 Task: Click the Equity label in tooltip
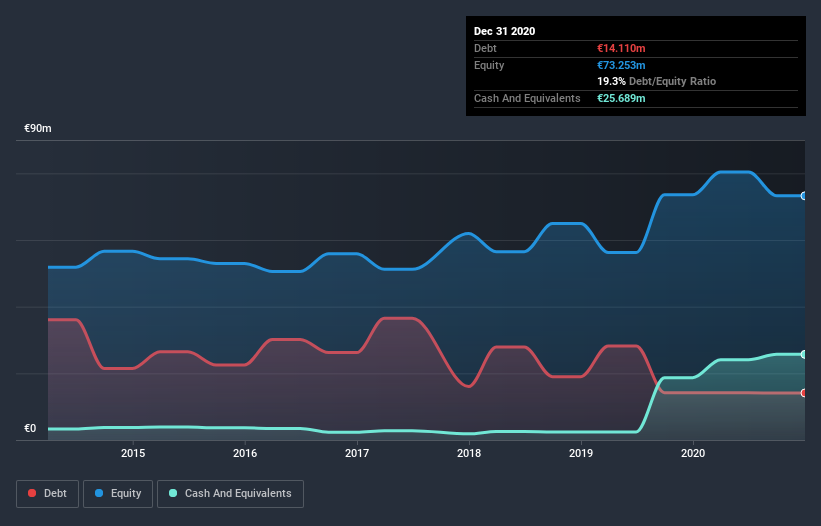489,65
